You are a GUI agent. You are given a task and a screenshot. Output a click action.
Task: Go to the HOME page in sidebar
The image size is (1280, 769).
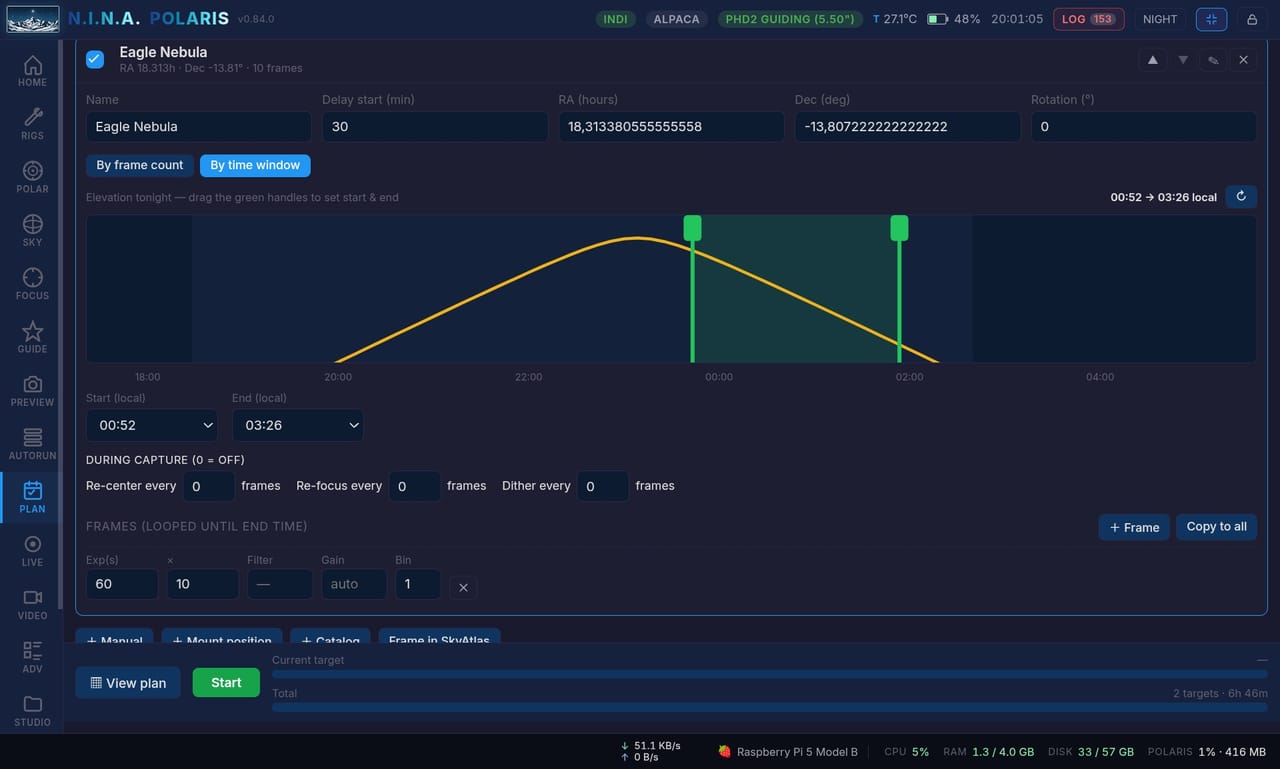[32, 71]
